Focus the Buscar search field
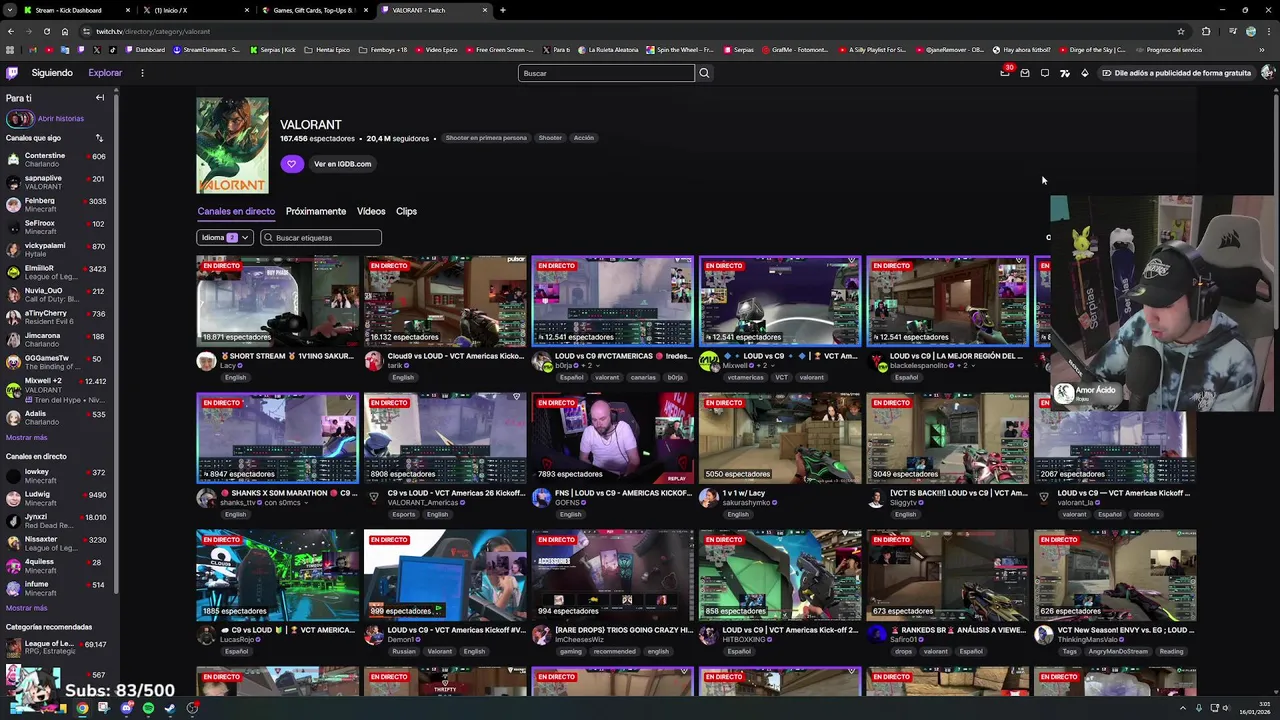Image resolution: width=1280 pixels, height=720 pixels. pyautogui.click(x=606, y=73)
